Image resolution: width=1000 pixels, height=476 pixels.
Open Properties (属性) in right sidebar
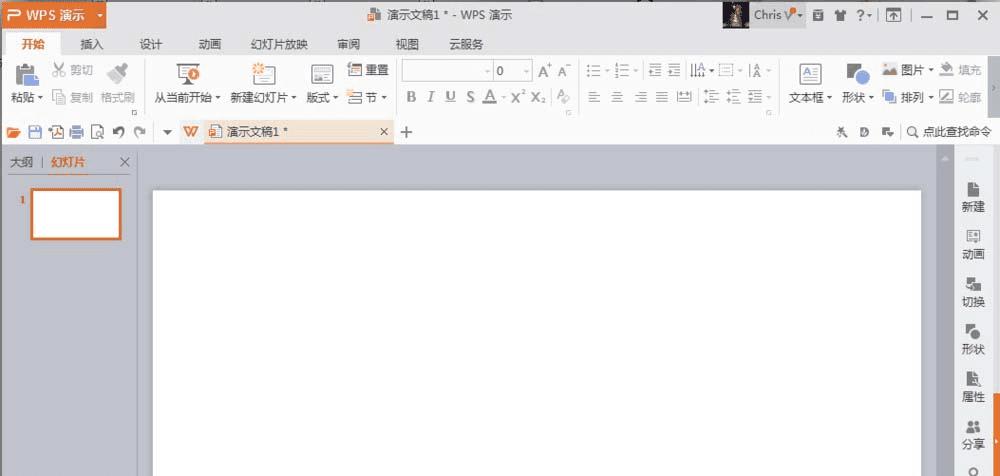(973, 387)
